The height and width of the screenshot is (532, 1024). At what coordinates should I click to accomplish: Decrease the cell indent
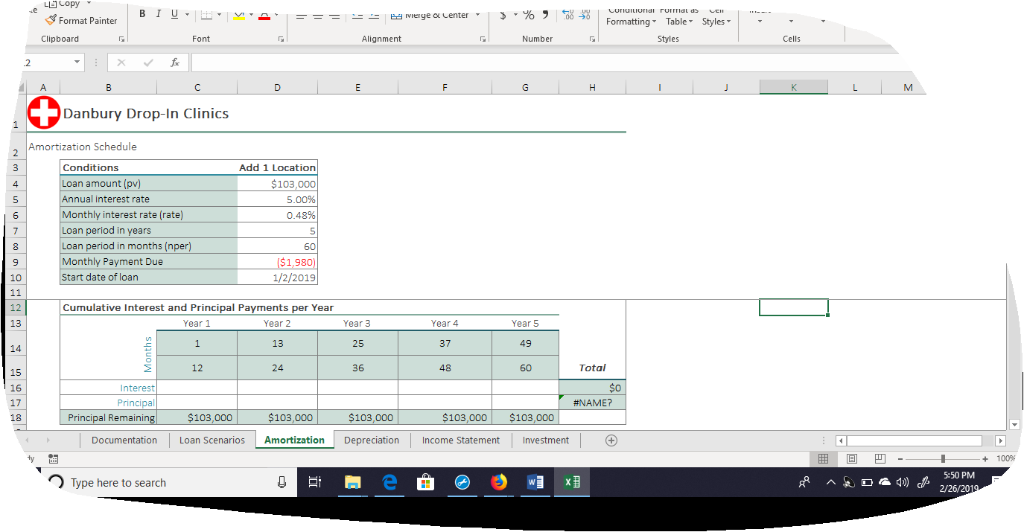click(357, 15)
